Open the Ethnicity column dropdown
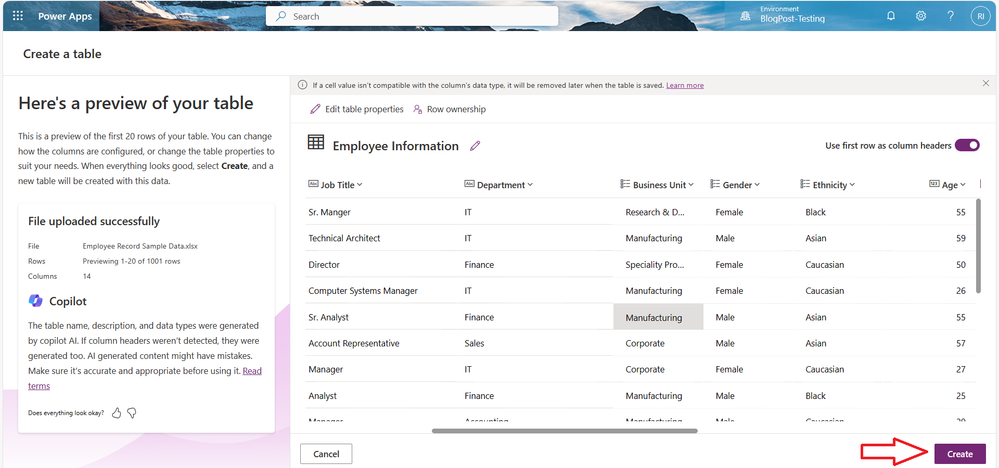The image size is (999, 468). click(852, 185)
